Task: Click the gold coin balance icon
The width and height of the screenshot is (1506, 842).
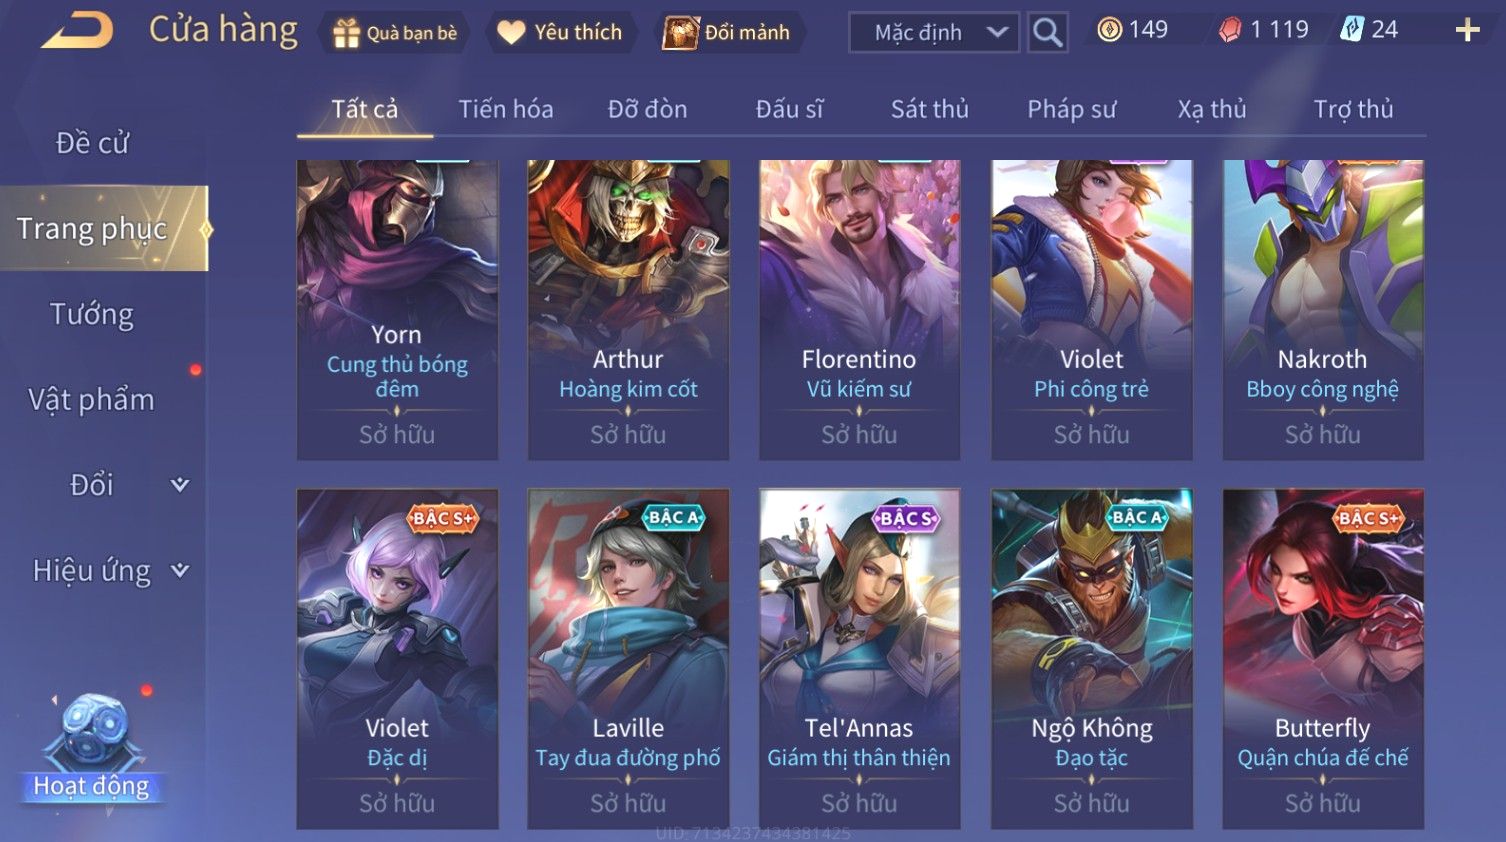Action: tap(1109, 30)
